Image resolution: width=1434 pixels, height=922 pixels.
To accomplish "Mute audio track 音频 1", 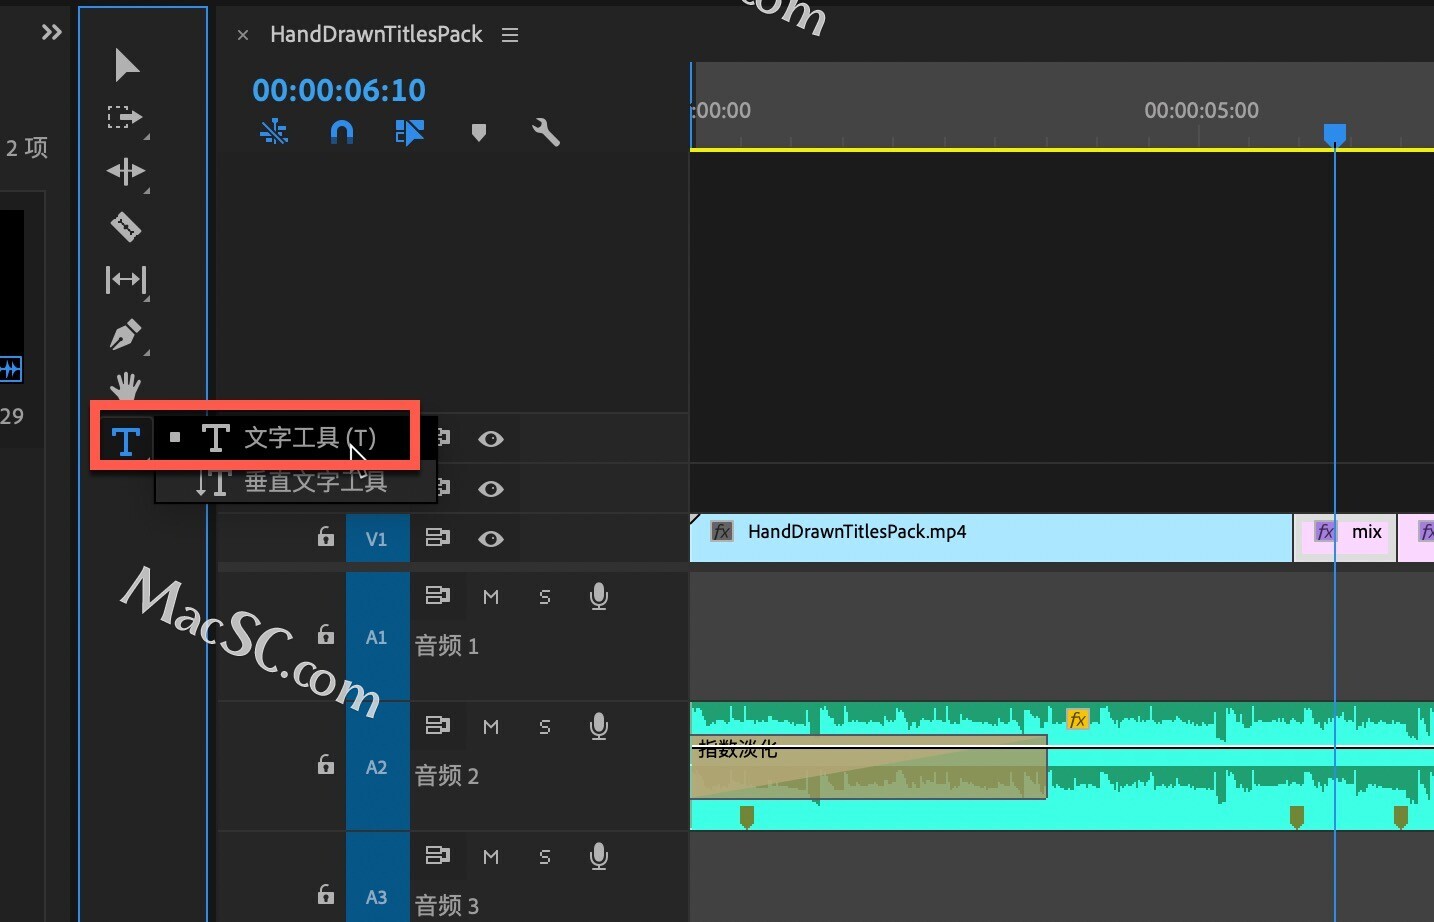I will click(491, 597).
